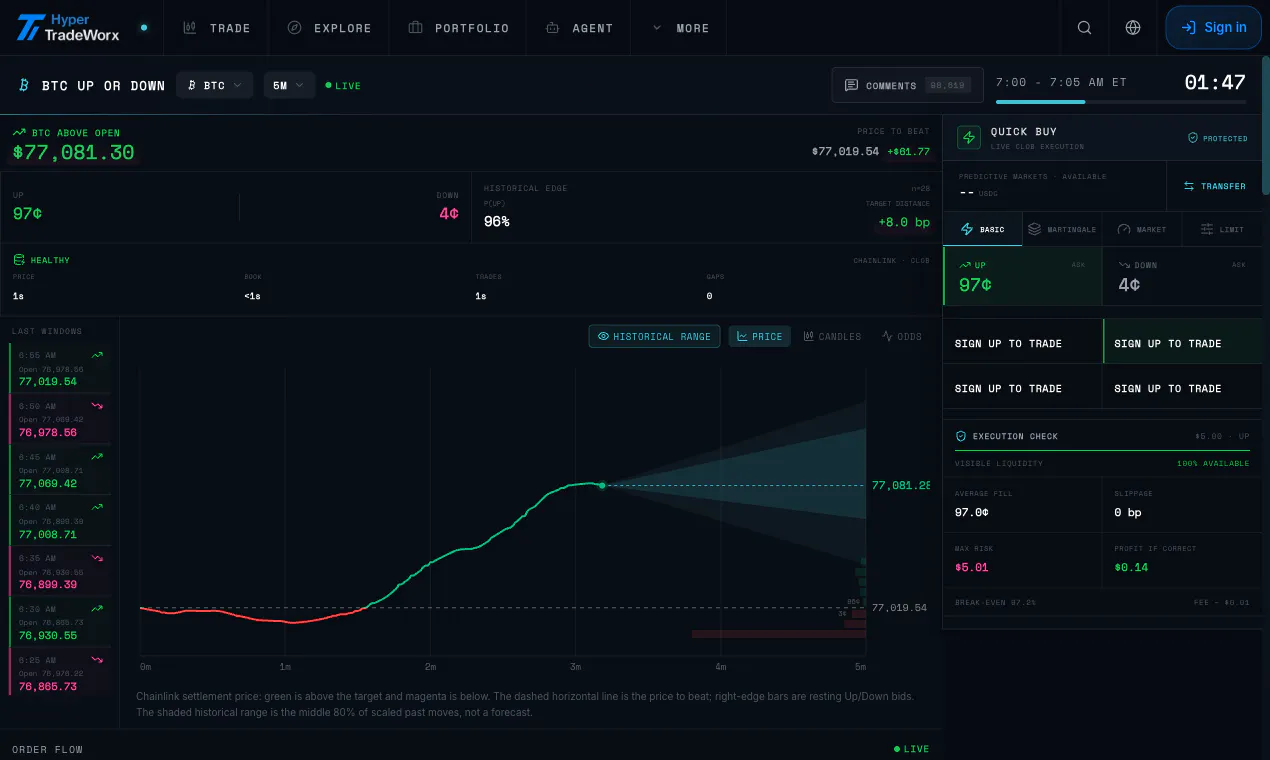Click the $77,081.30 current price
Image resolution: width=1270 pixels, height=760 pixels.
click(73, 153)
